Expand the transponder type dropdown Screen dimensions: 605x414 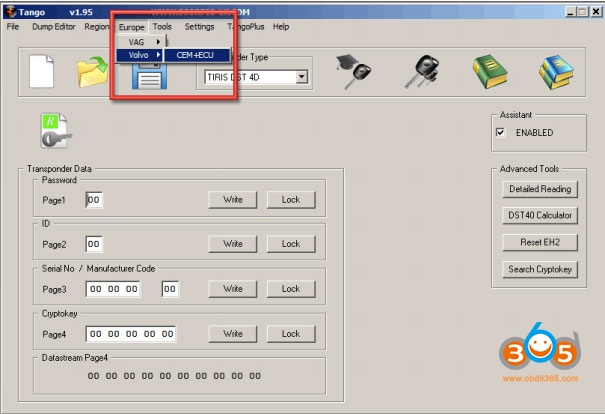coord(302,77)
